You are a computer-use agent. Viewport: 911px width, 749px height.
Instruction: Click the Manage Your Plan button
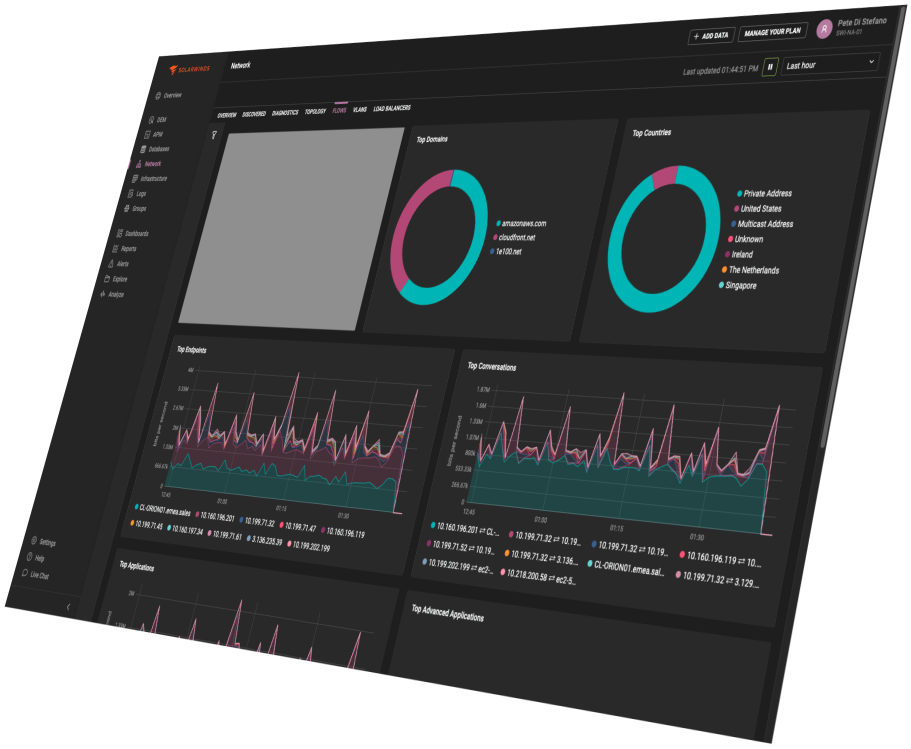[x=772, y=32]
